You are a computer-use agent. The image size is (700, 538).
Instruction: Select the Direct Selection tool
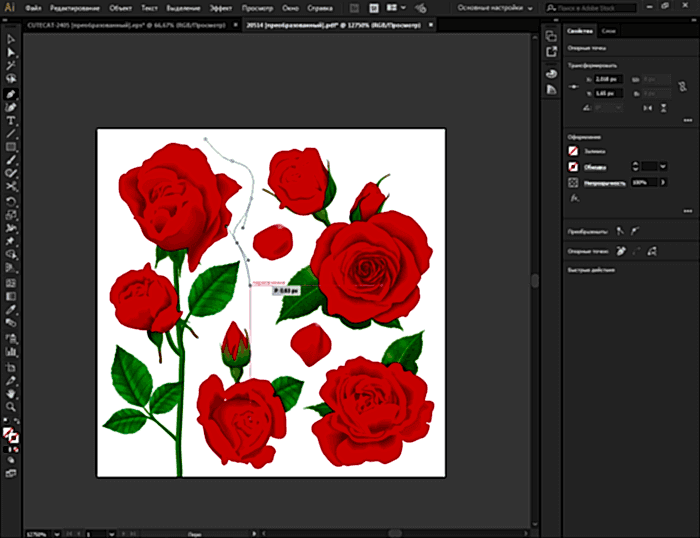(11, 52)
